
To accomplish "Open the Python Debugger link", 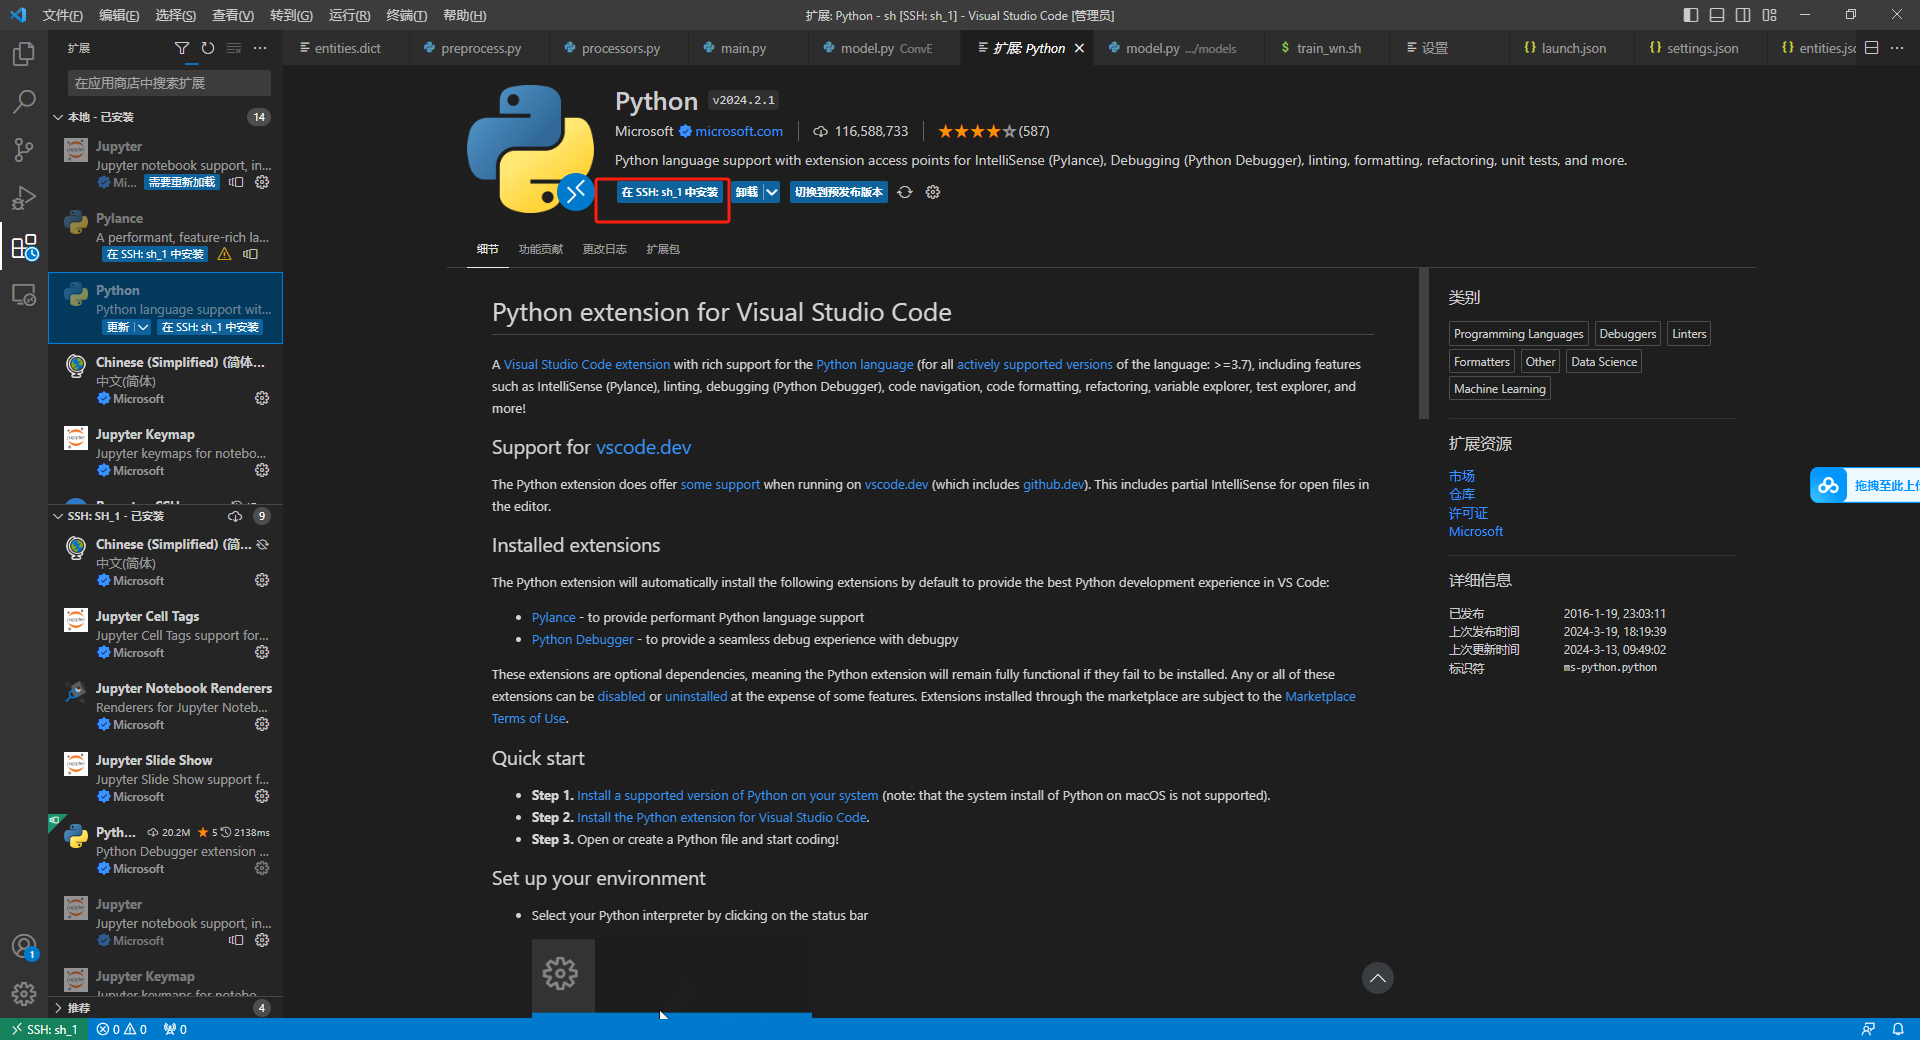I will pyautogui.click(x=583, y=639).
